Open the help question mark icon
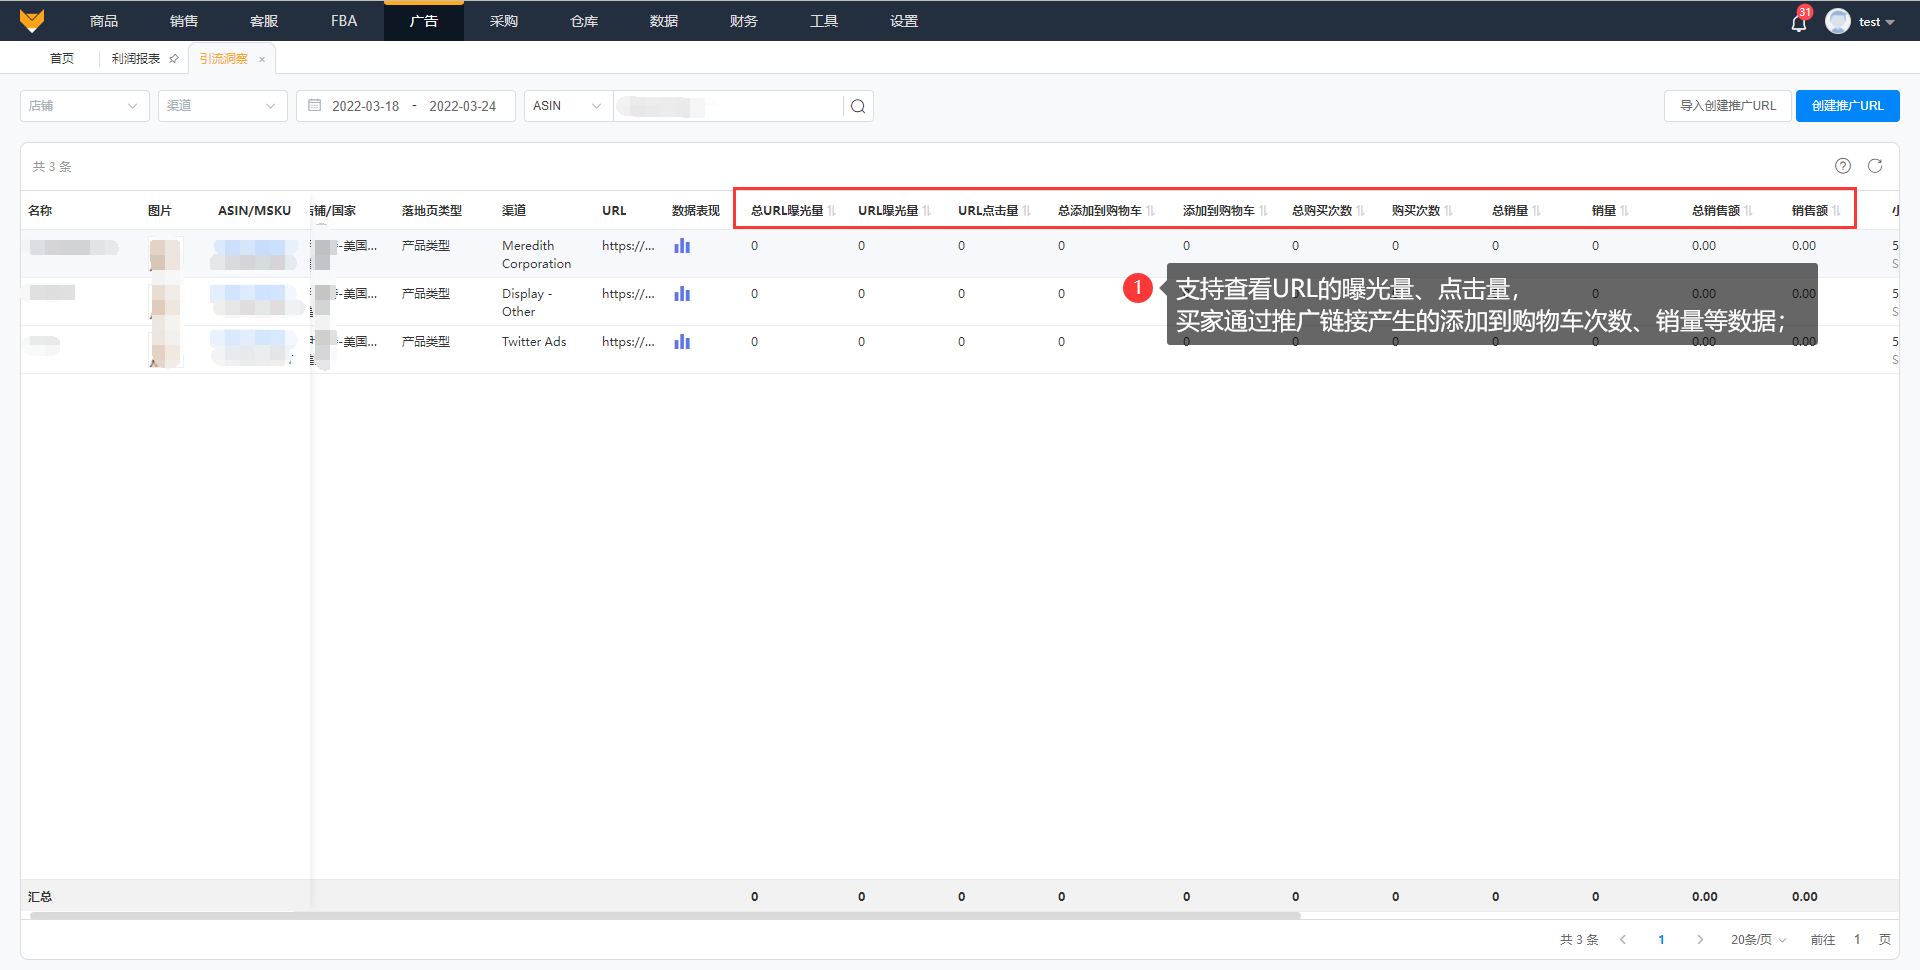Viewport: 1920px width, 970px height. [1843, 166]
